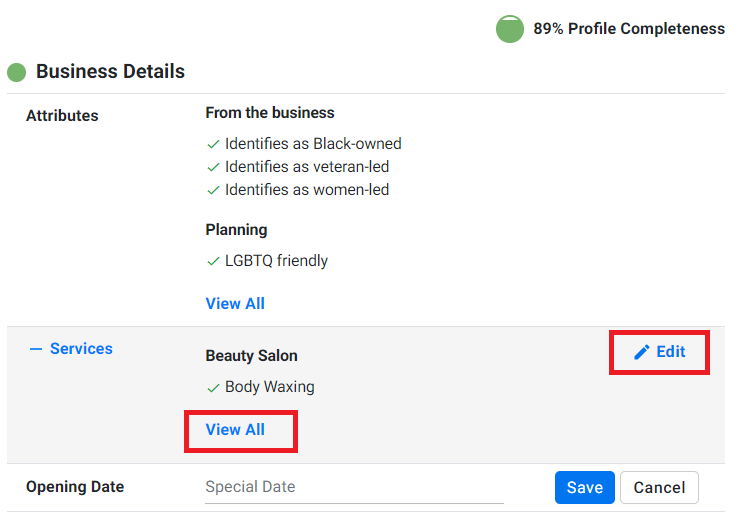Click the checkmark beside Identifies as women-led

213,190
